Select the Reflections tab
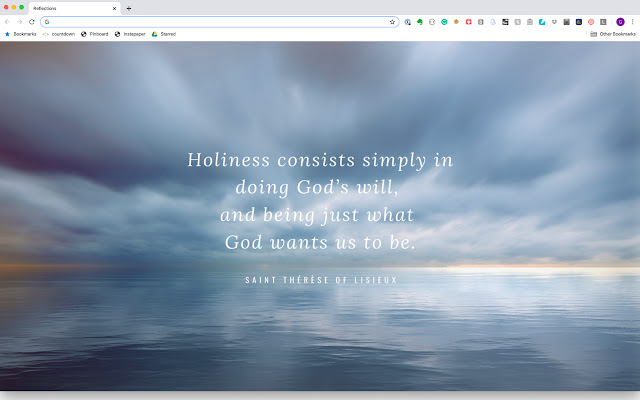640x400 pixels. pos(74,8)
